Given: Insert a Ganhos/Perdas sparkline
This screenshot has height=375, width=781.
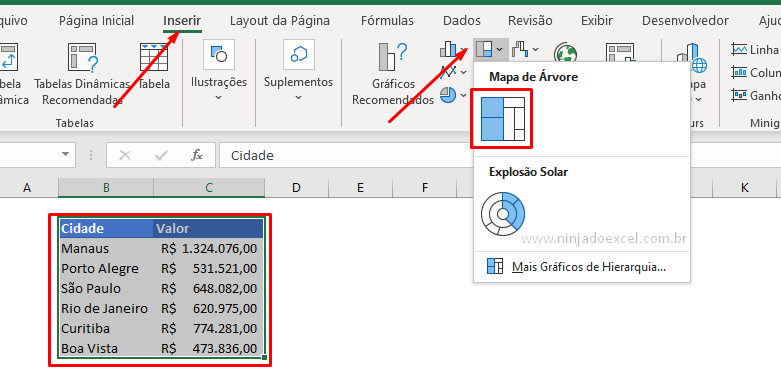Looking at the screenshot, I should pos(755,95).
